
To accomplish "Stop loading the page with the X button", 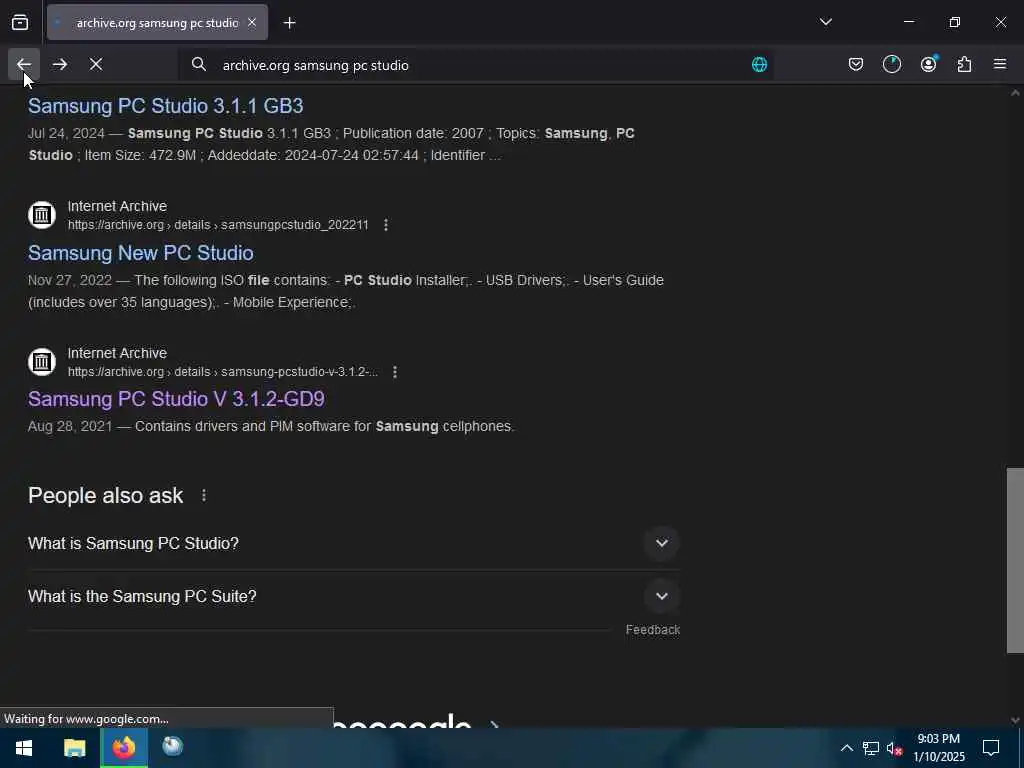I will pos(96,64).
